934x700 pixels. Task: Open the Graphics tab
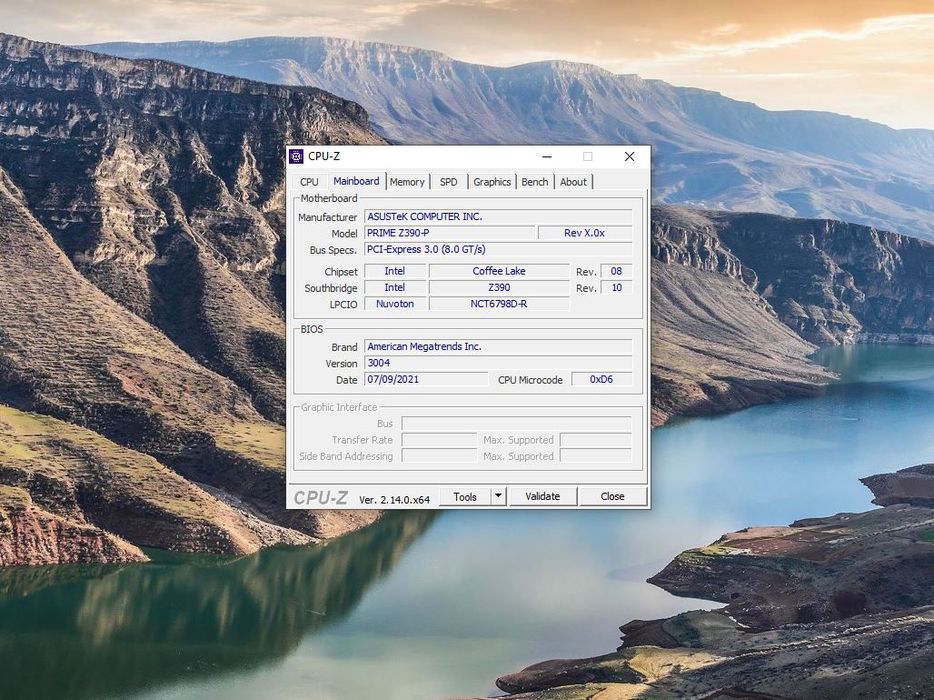(492, 182)
